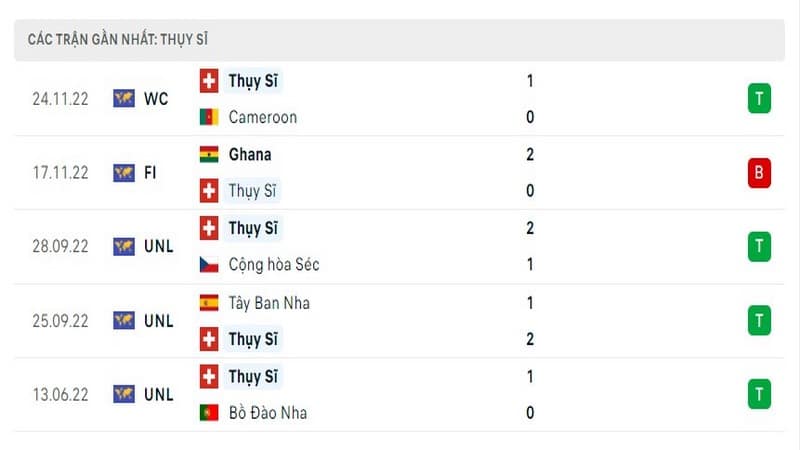Click the Spain flag beside Tây Ban Nha
The height and width of the screenshot is (450, 800).
[209, 303]
